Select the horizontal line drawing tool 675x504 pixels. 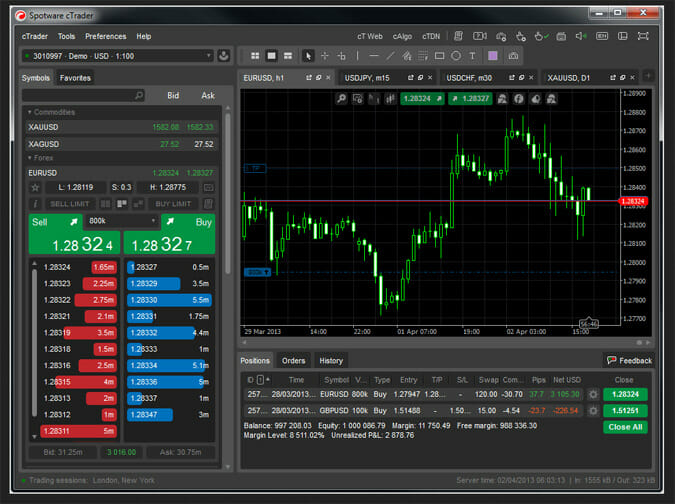pyautogui.click(x=374, y=56)
